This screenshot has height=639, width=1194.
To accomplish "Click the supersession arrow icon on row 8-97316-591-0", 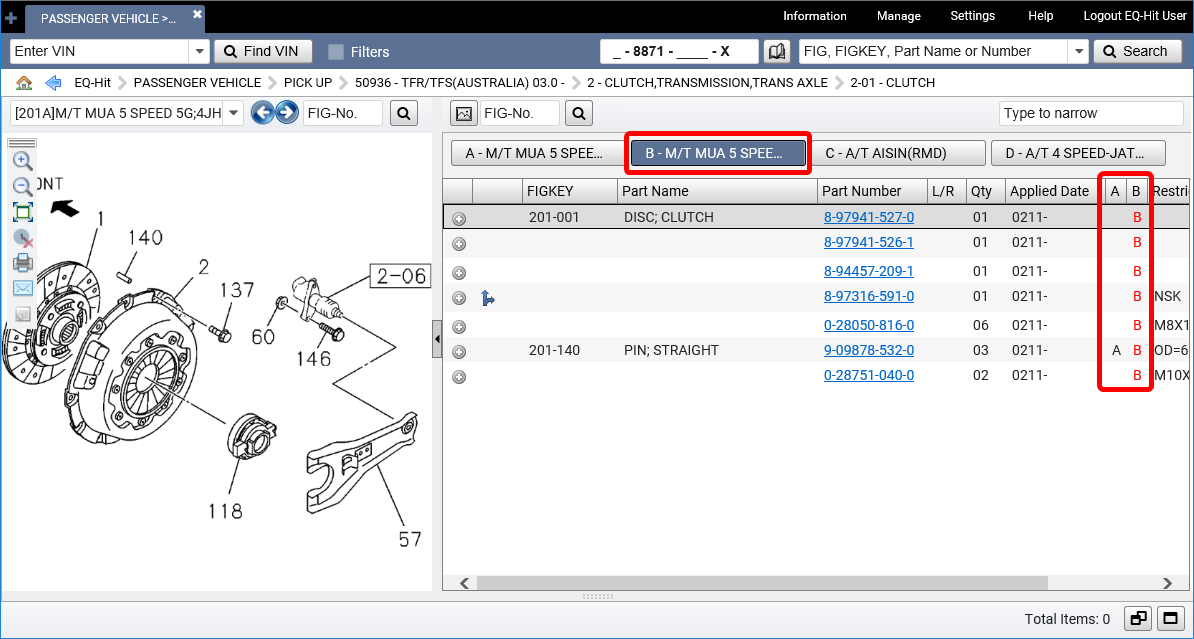I will 488,297.
